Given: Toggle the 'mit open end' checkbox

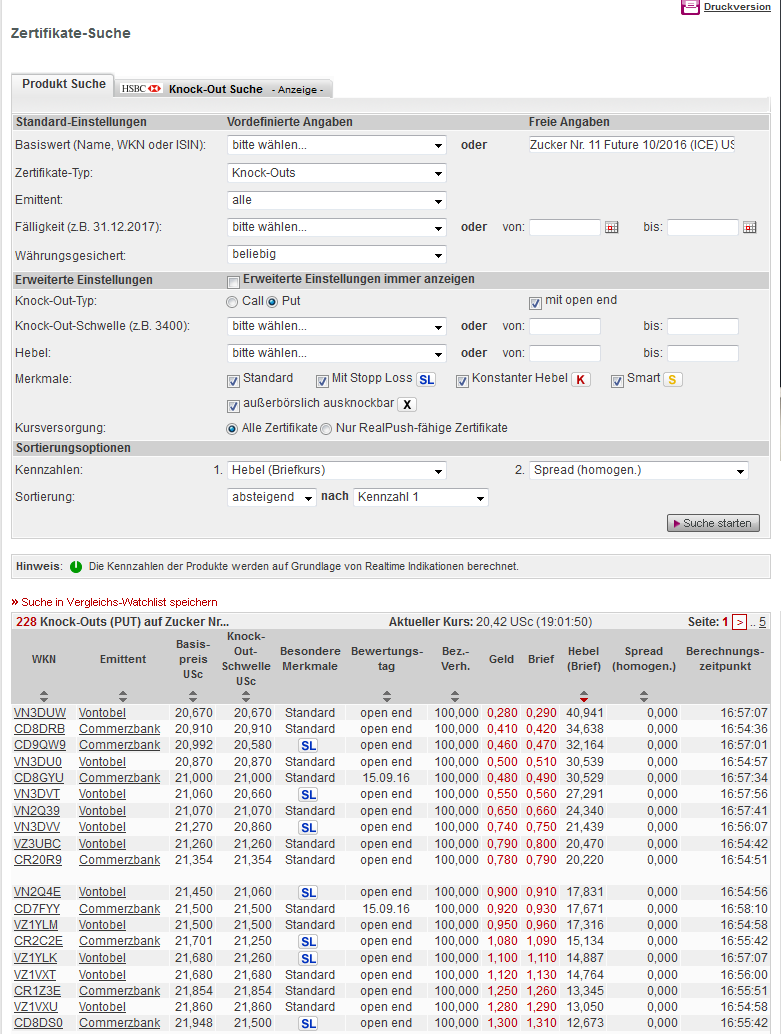Looking at the screenshot, I should tap(536, 302).
